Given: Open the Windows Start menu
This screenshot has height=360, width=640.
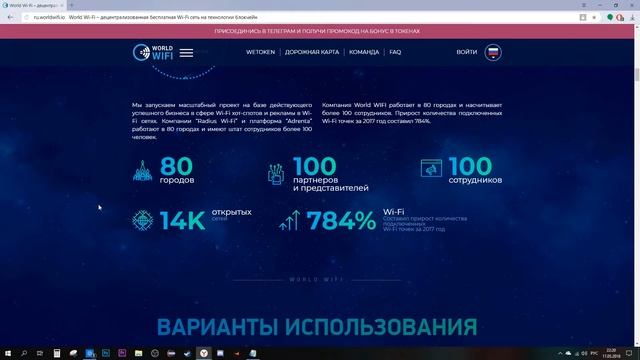Looking at the screenshot, I should click(x=8, y=353).
